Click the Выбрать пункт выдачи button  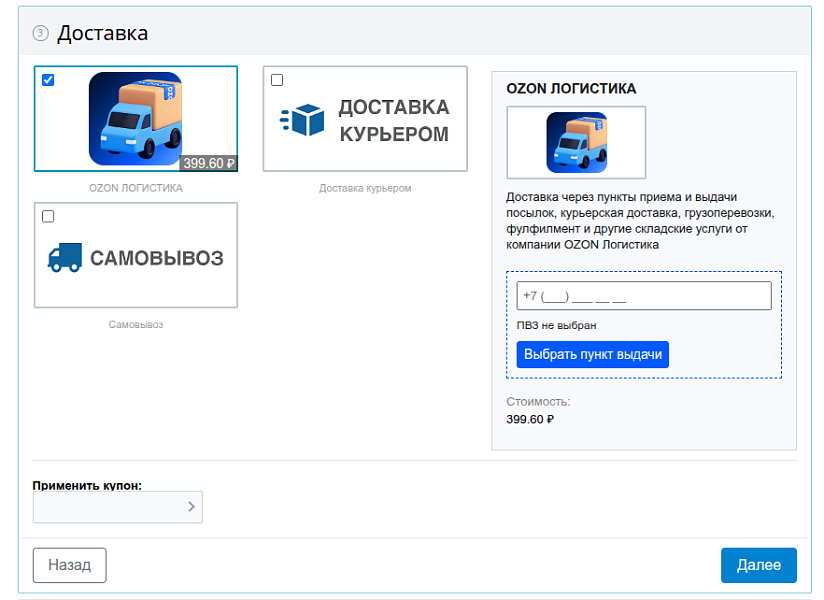tap(592, 355)
